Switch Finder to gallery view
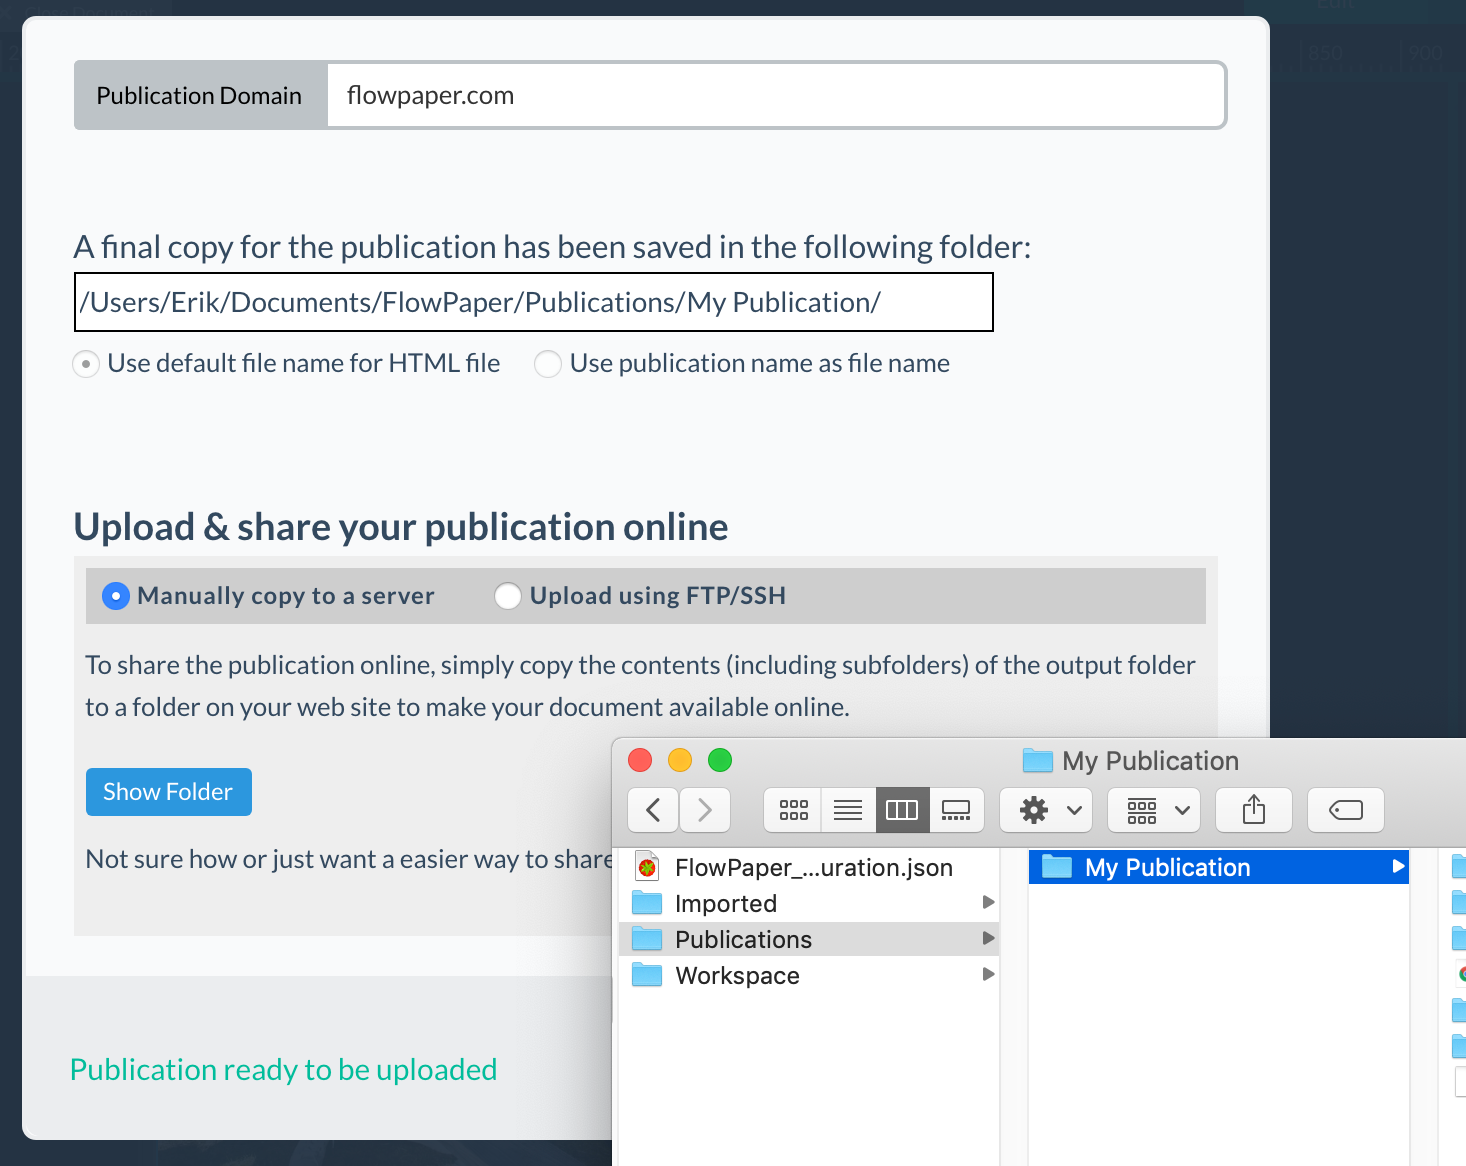Image resolution: width=1466 pixels, height=1166 pixels. pos(956,810)
